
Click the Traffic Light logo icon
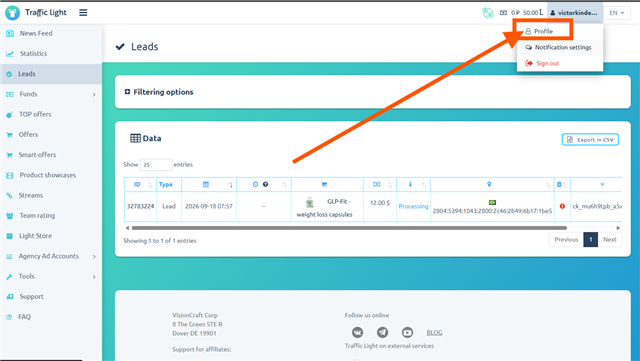12,13
